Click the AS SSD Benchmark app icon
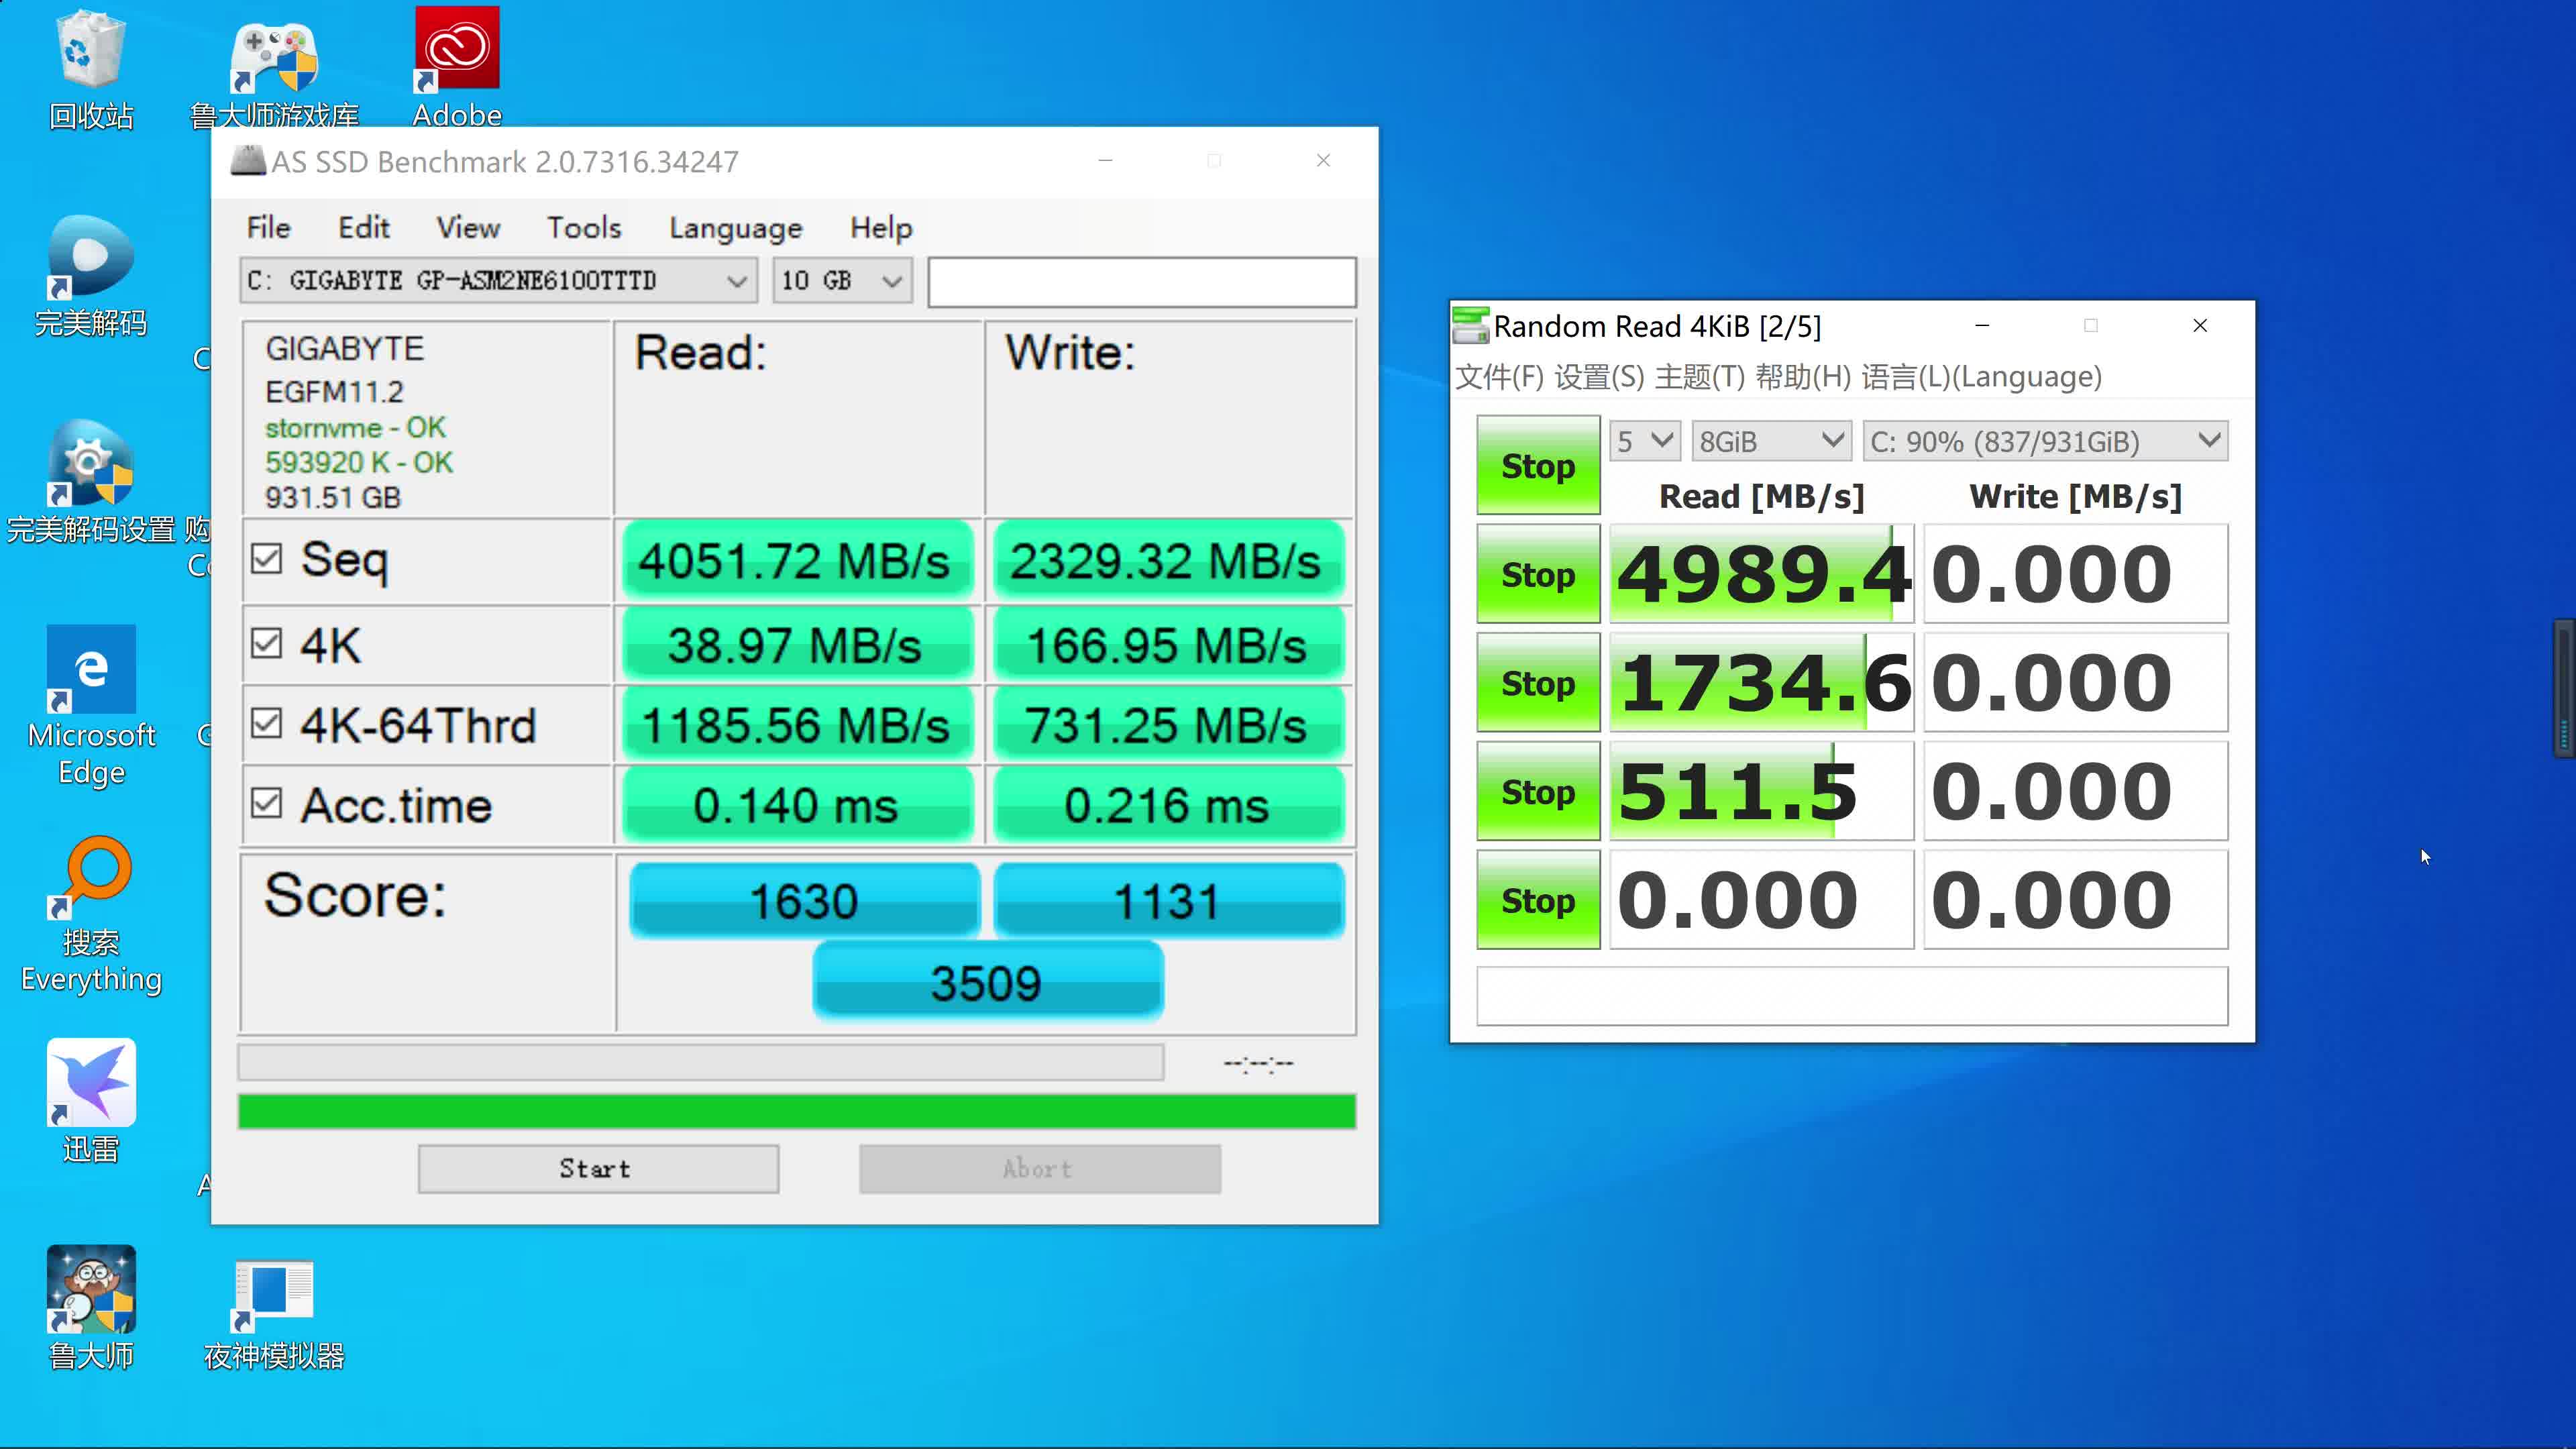This screenshot has height=1449, width=2576. point(244,161)
